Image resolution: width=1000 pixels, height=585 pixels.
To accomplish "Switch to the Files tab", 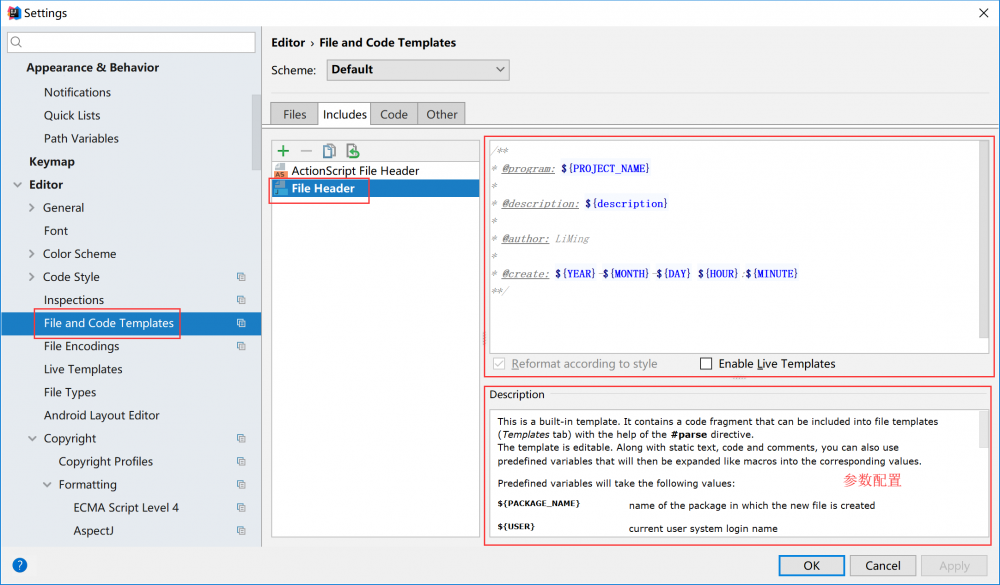I will pyautogui.click(x=295, y=114).
